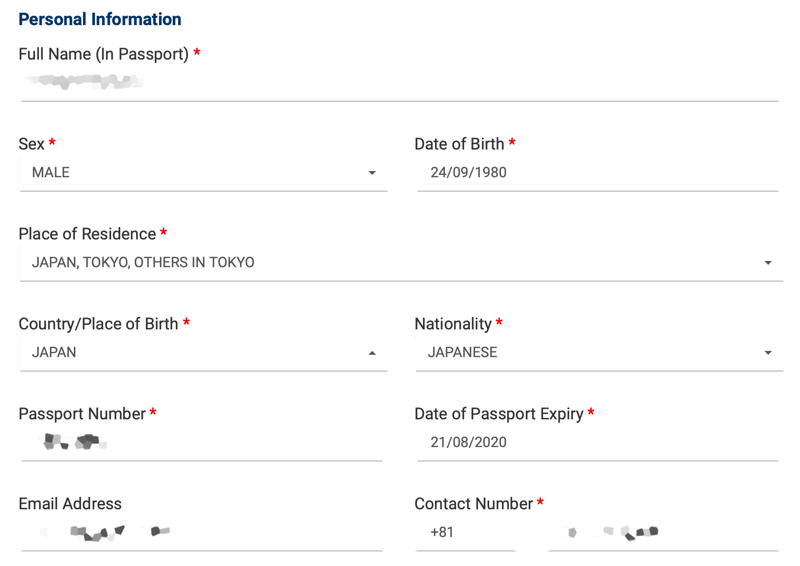Click the Full Name (In Passport) field
Viewport: 800px width, 566px height.
[x=399, y=82]
